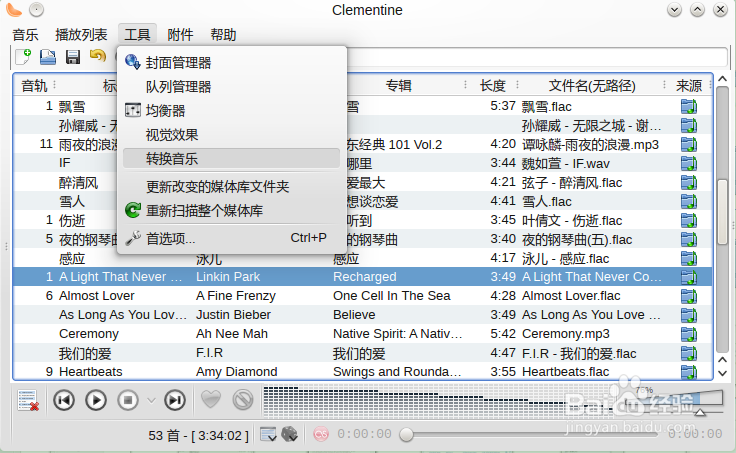Select the 5:37 length cell of 飘雪

(503, 106)
